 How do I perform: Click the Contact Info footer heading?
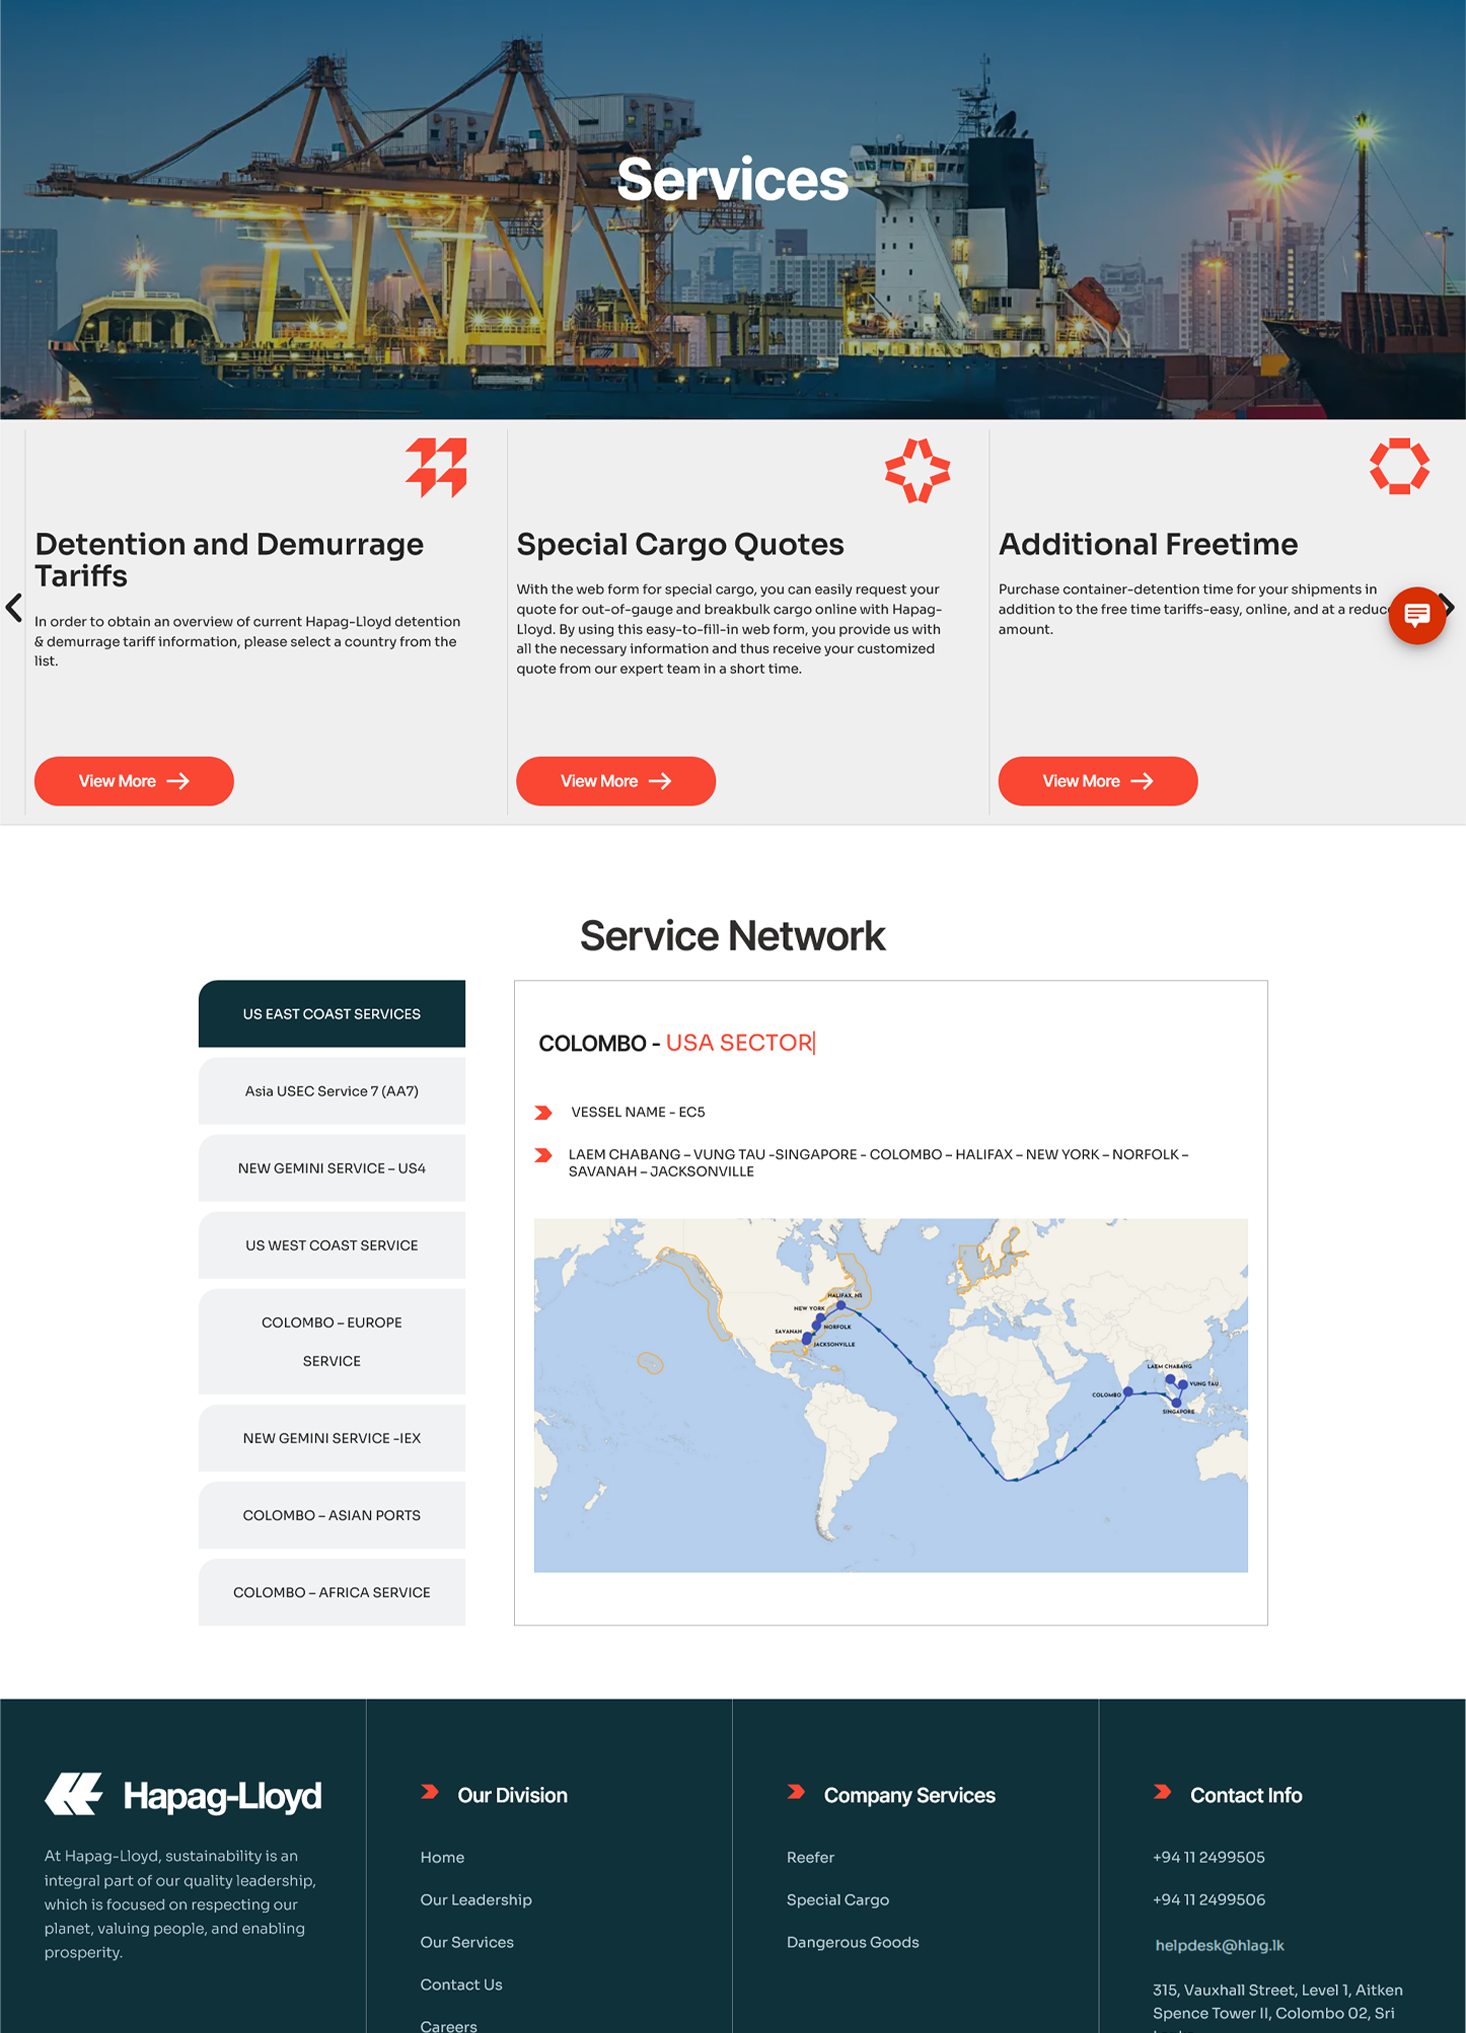point(1246,1795)
